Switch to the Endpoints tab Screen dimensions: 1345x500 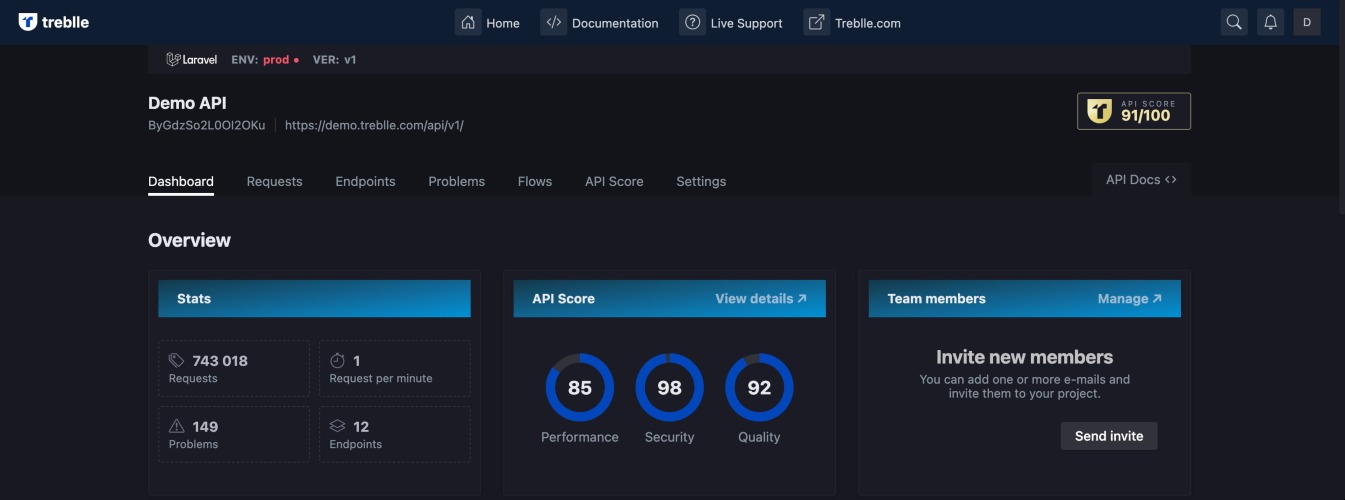click(365, 181)
